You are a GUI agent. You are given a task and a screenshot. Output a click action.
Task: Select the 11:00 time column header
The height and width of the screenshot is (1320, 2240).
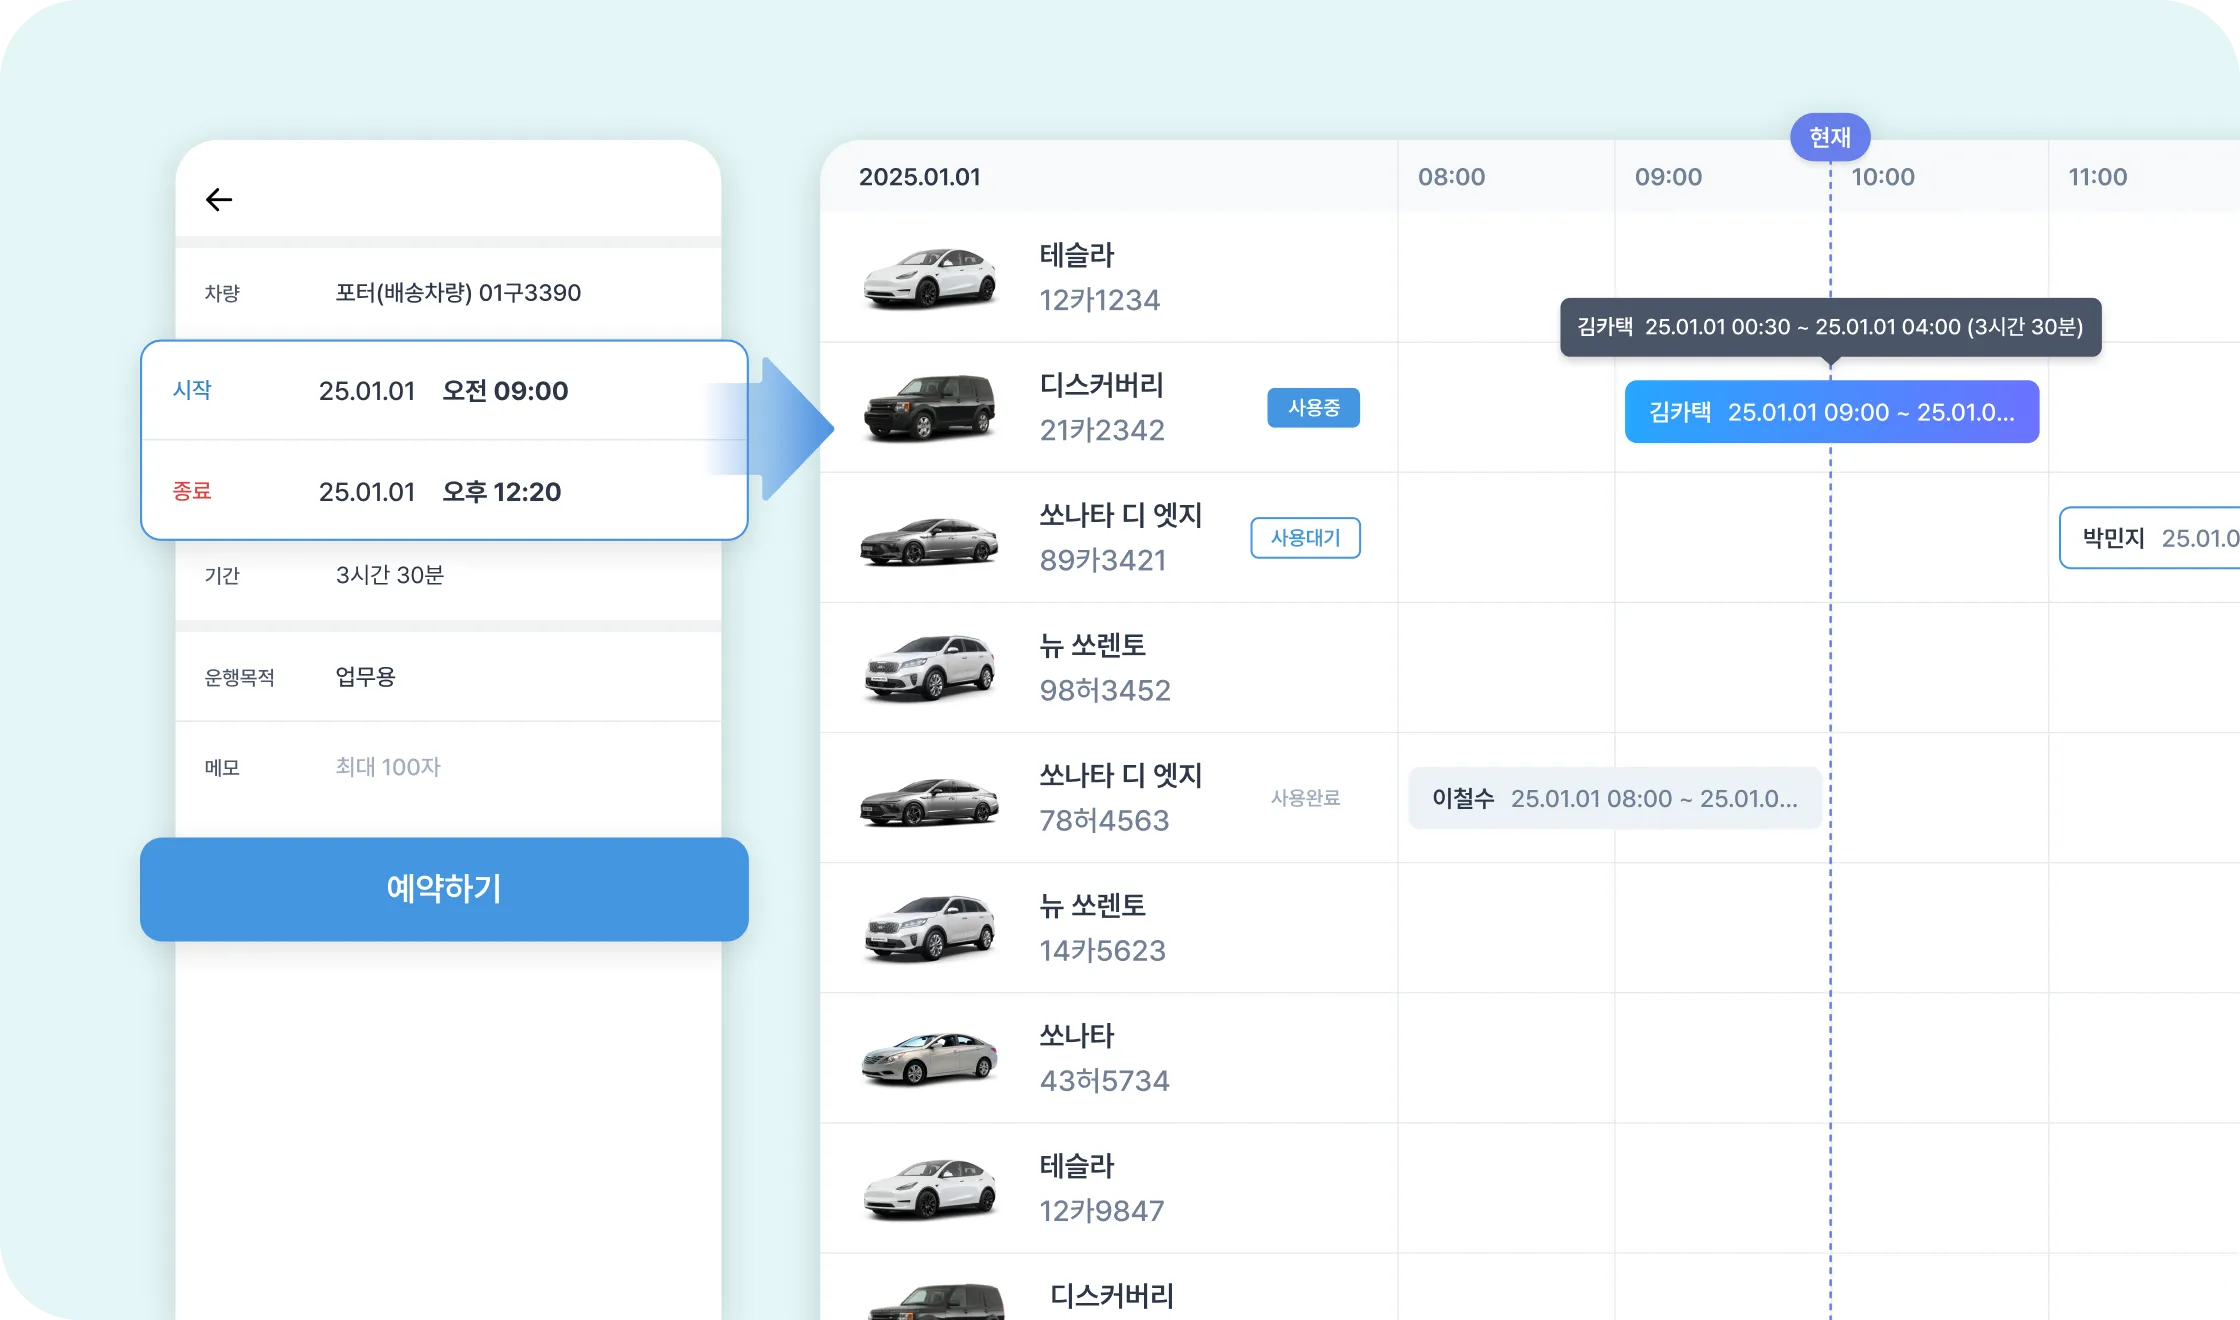point(2097,177)
